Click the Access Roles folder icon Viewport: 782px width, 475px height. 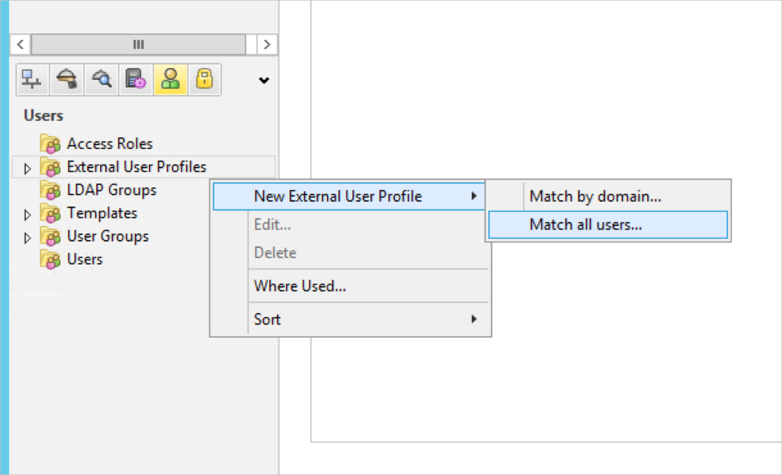pos(50,144)
